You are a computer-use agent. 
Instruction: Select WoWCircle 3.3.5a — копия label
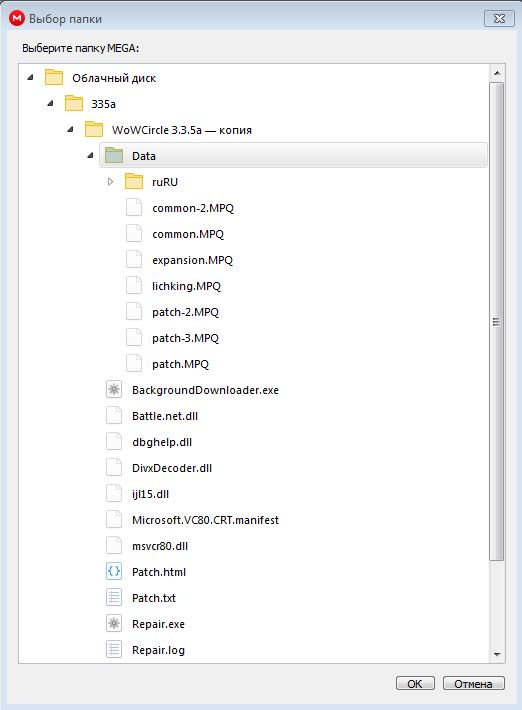tap(182, 130)
